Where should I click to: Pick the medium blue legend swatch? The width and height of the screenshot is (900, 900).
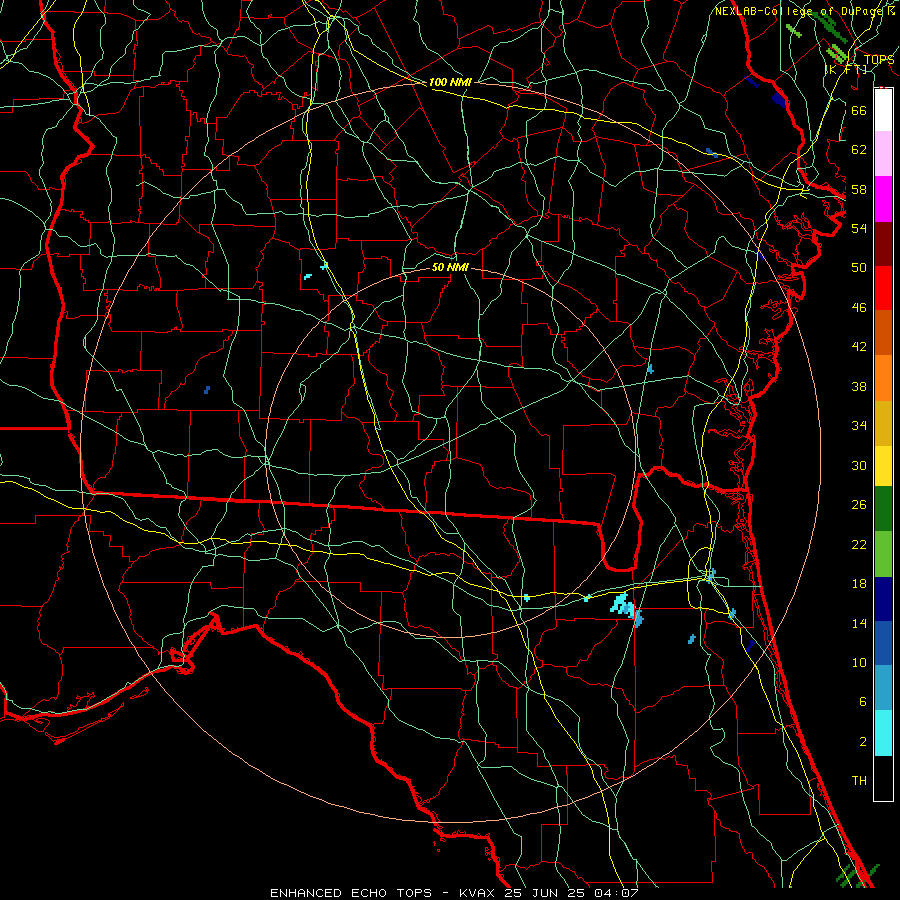point(883,643)
